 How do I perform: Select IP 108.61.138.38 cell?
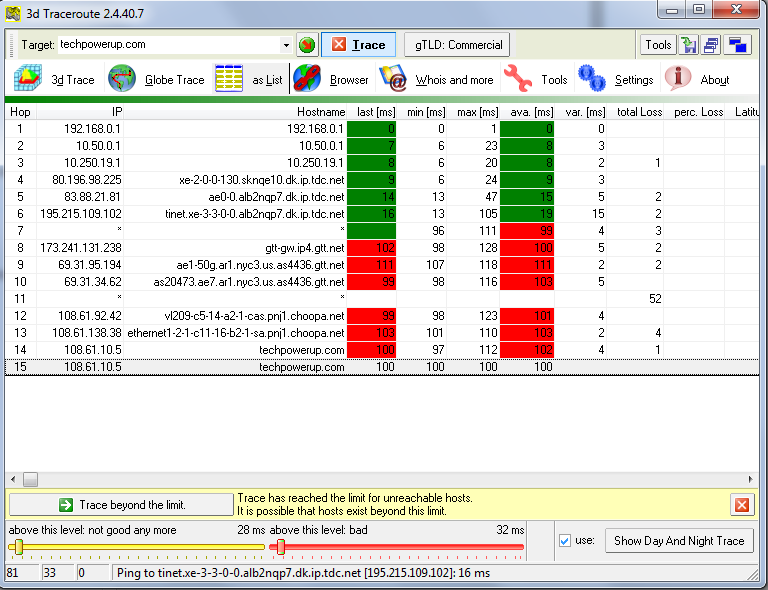point(80,333)
